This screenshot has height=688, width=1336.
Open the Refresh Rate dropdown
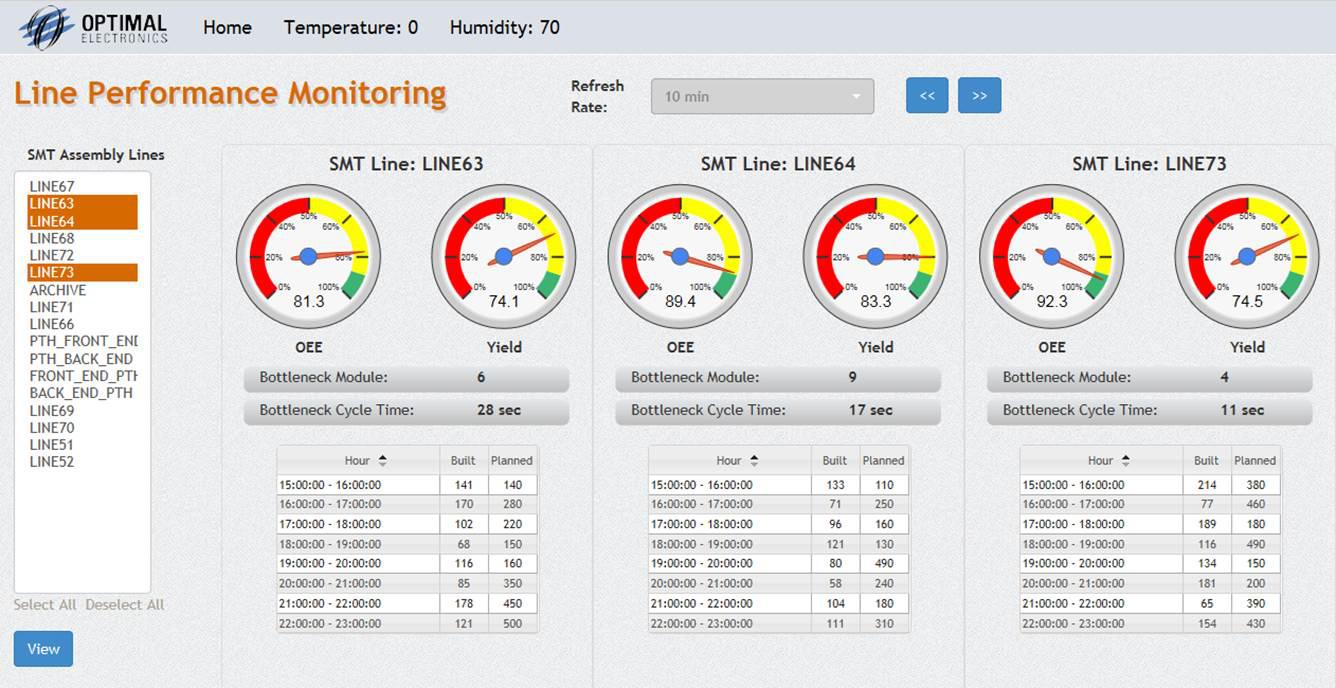click(x=762, y=97)
